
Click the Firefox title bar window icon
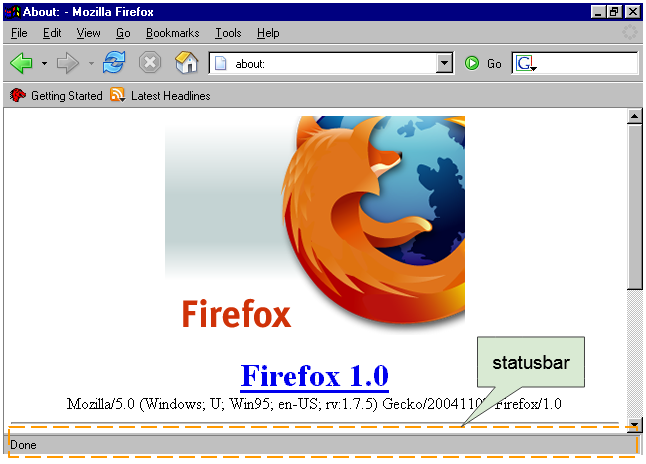coord(12,12)
